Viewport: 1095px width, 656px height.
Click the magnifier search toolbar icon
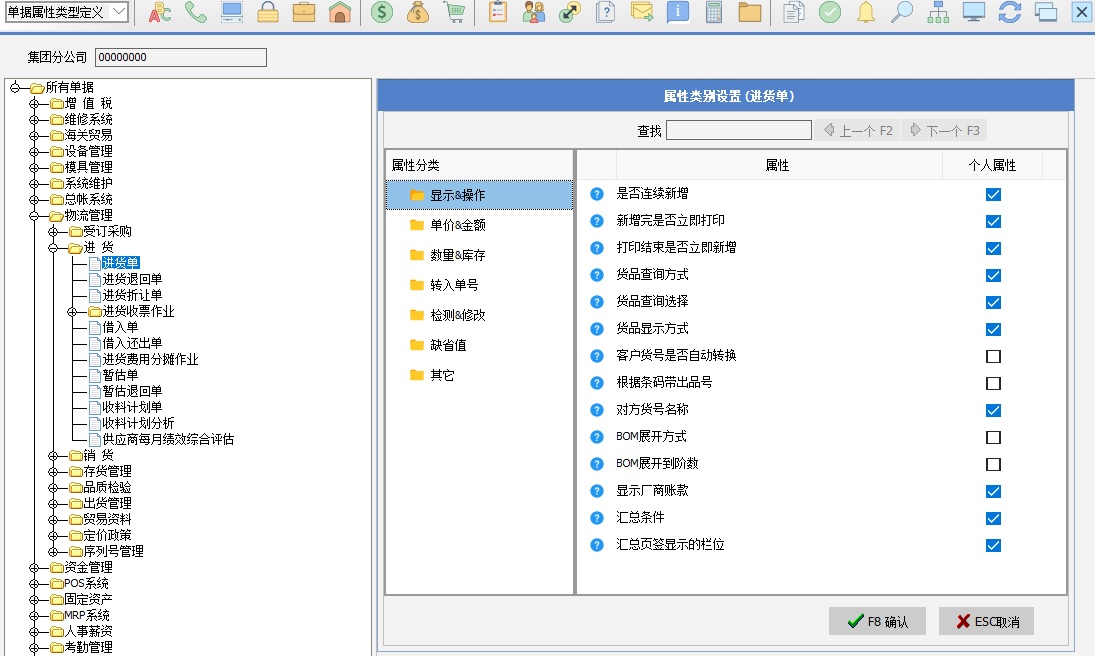(902, 12)
